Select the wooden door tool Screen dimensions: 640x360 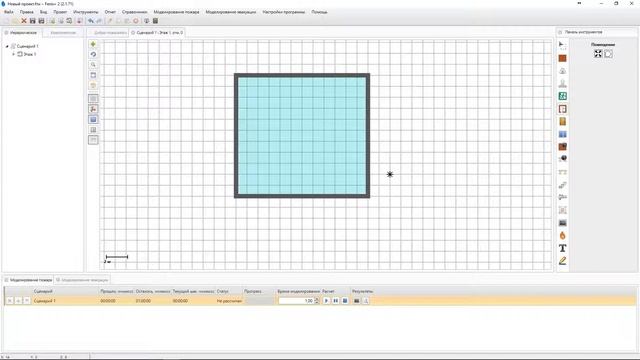[562, 122]
